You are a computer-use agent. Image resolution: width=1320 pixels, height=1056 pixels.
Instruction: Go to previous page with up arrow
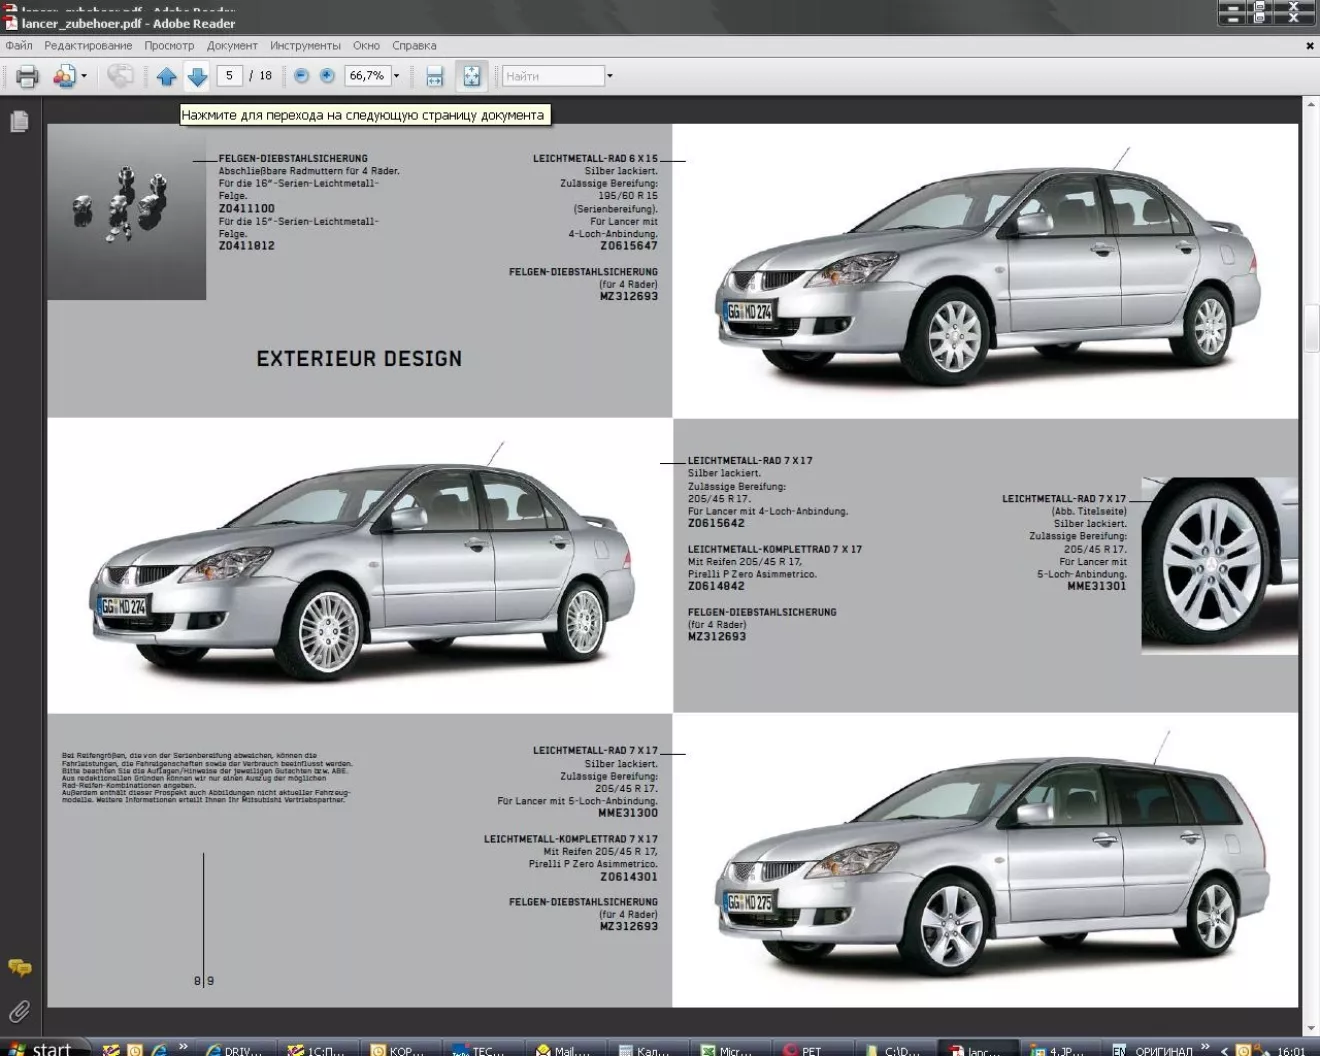tap(166, 76)
